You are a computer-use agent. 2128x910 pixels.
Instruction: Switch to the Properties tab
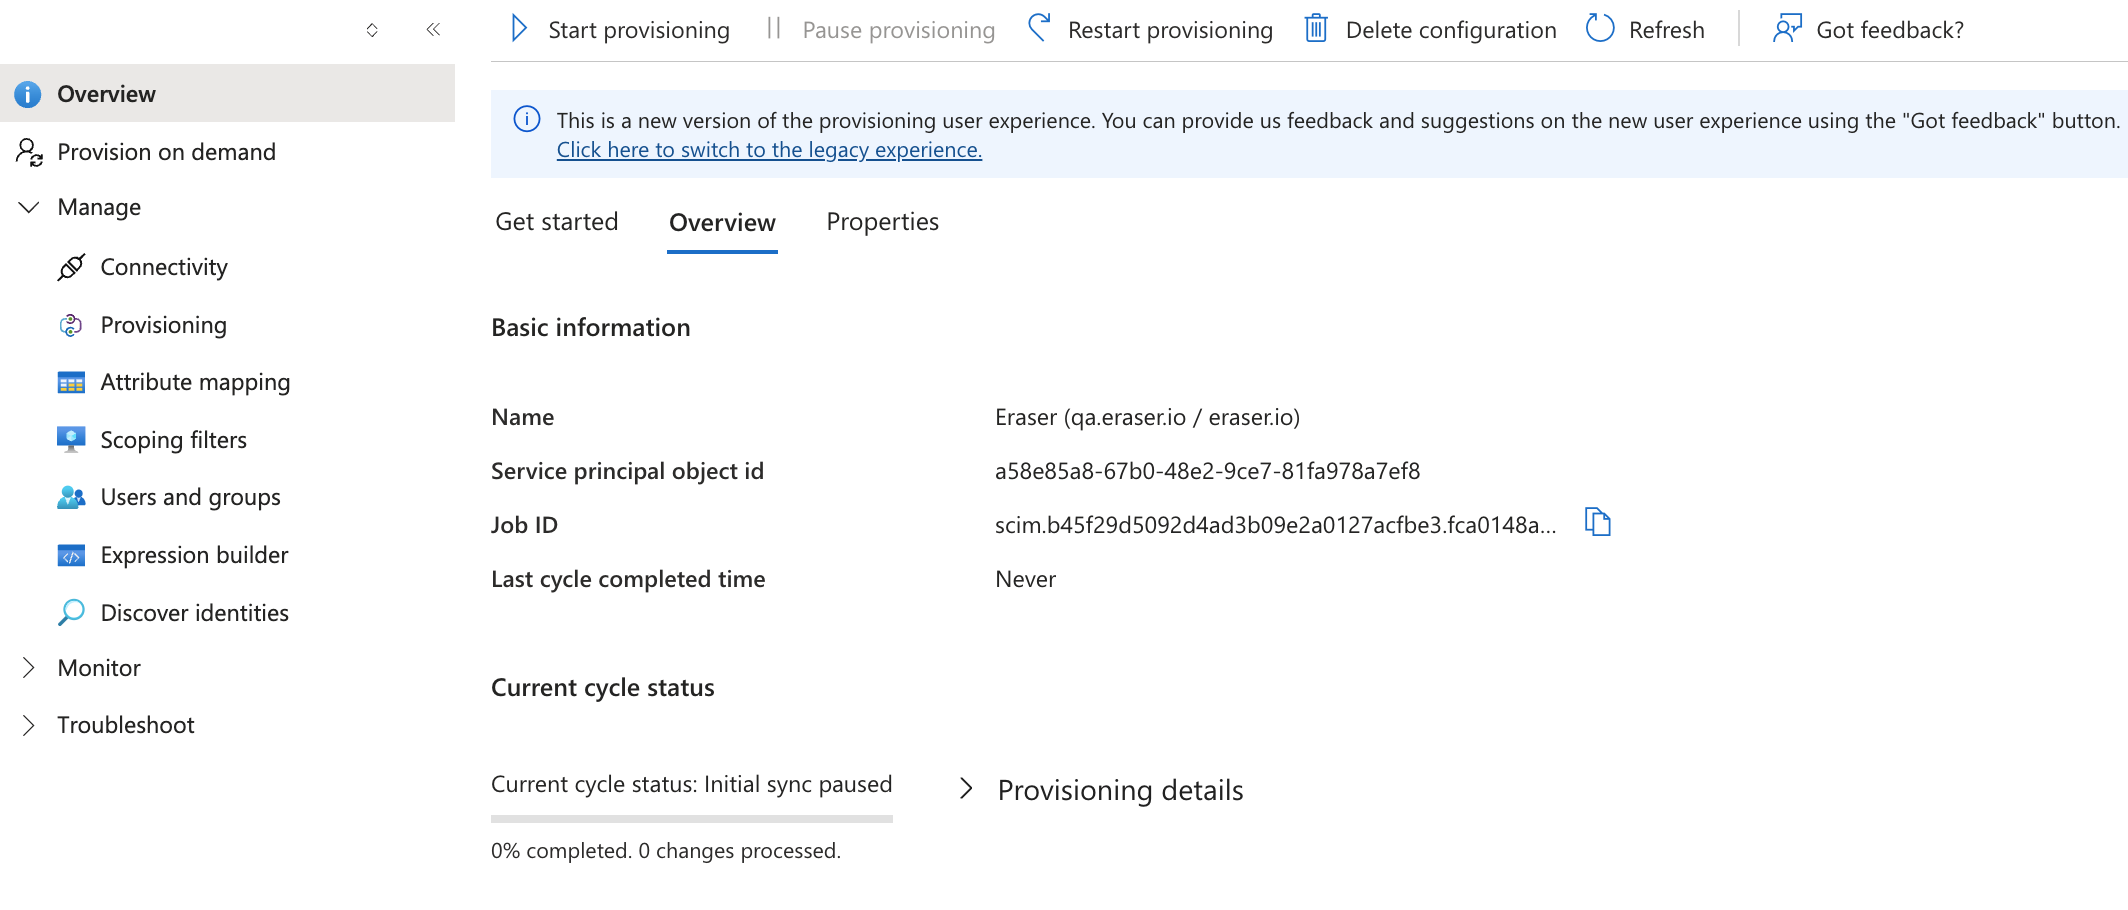pos(883,222)
